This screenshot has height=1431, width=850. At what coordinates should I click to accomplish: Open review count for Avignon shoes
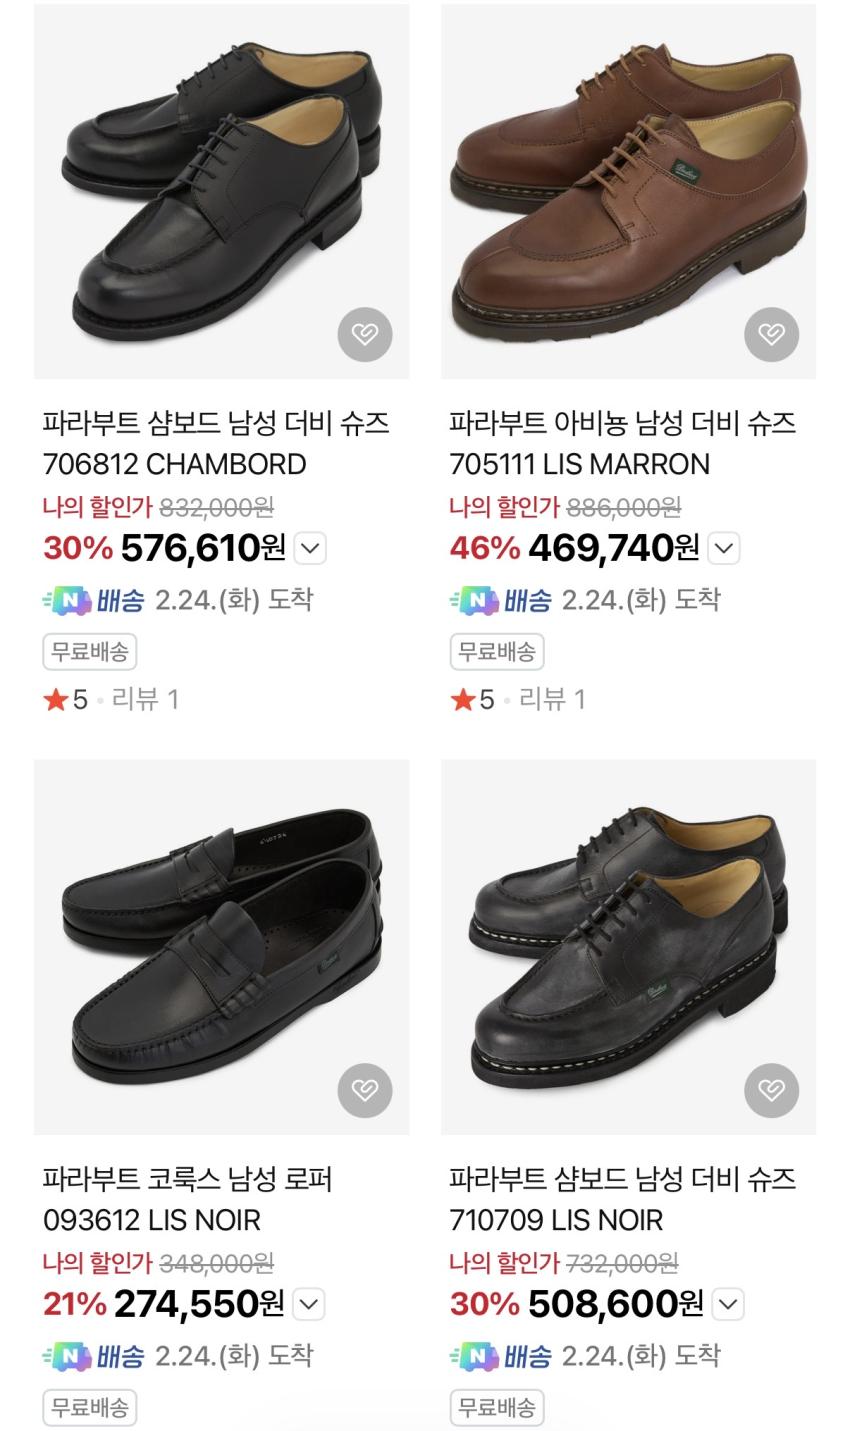tap(552, 700)
